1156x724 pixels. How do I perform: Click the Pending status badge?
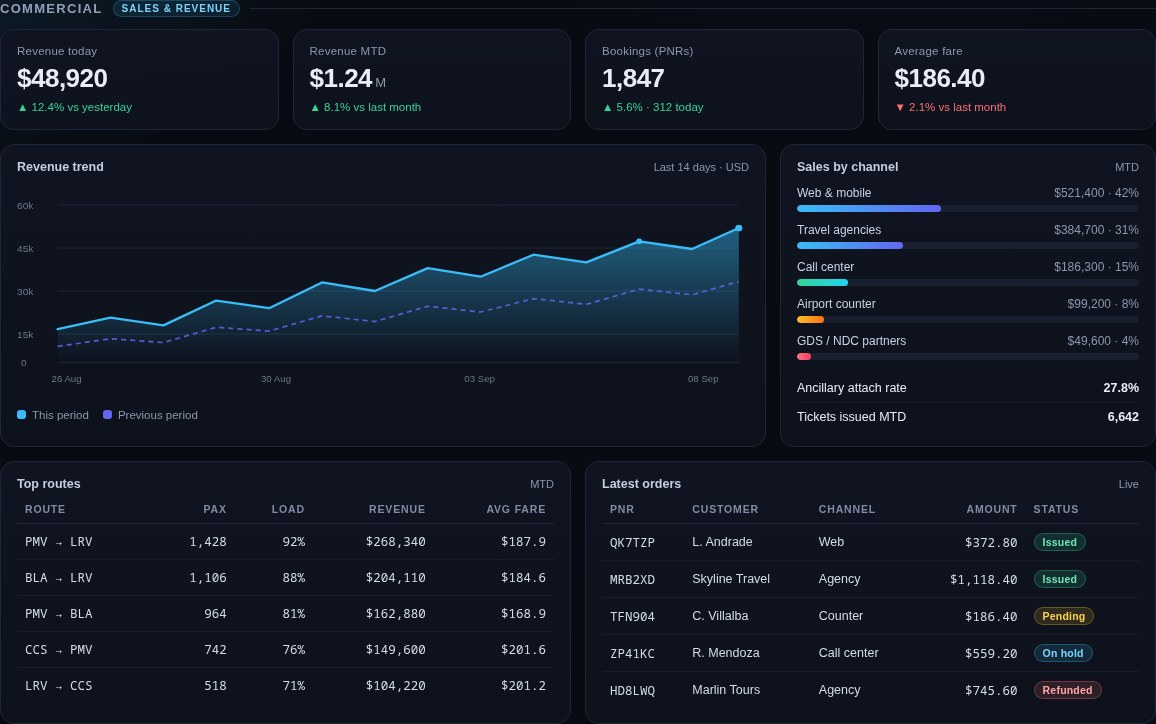1063,616
